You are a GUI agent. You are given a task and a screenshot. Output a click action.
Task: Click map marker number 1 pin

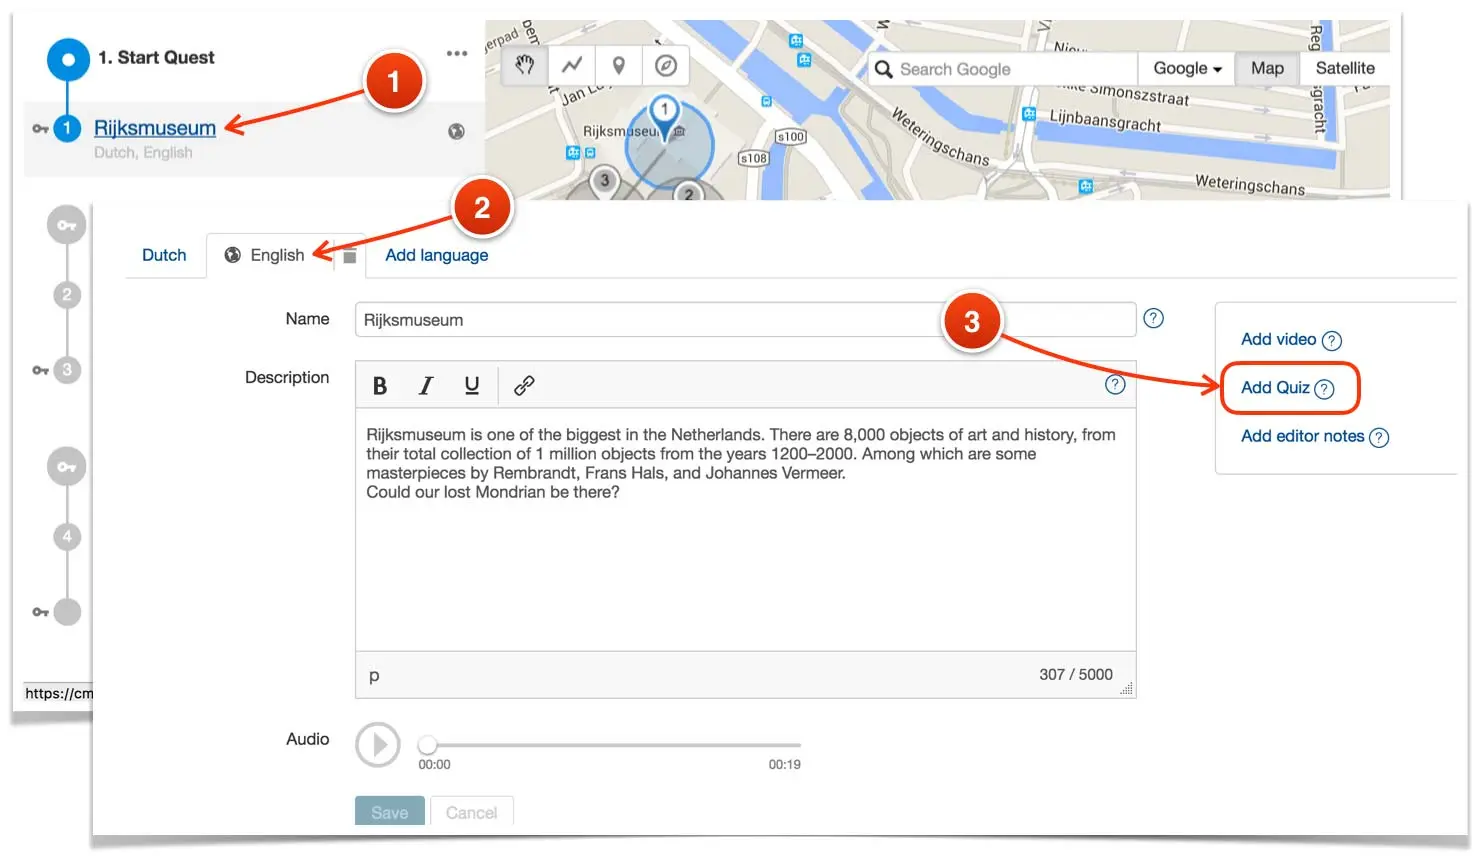(665, 117)
